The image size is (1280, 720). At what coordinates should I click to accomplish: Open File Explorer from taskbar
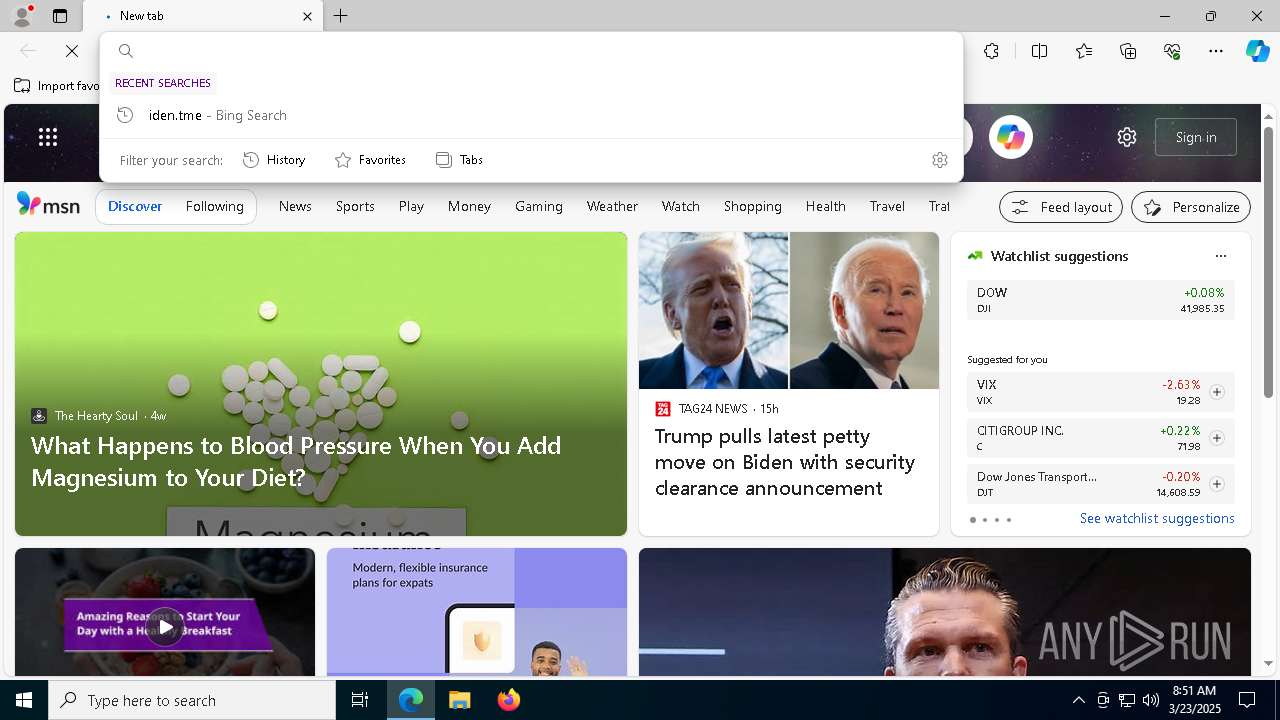tap(460, 700)
